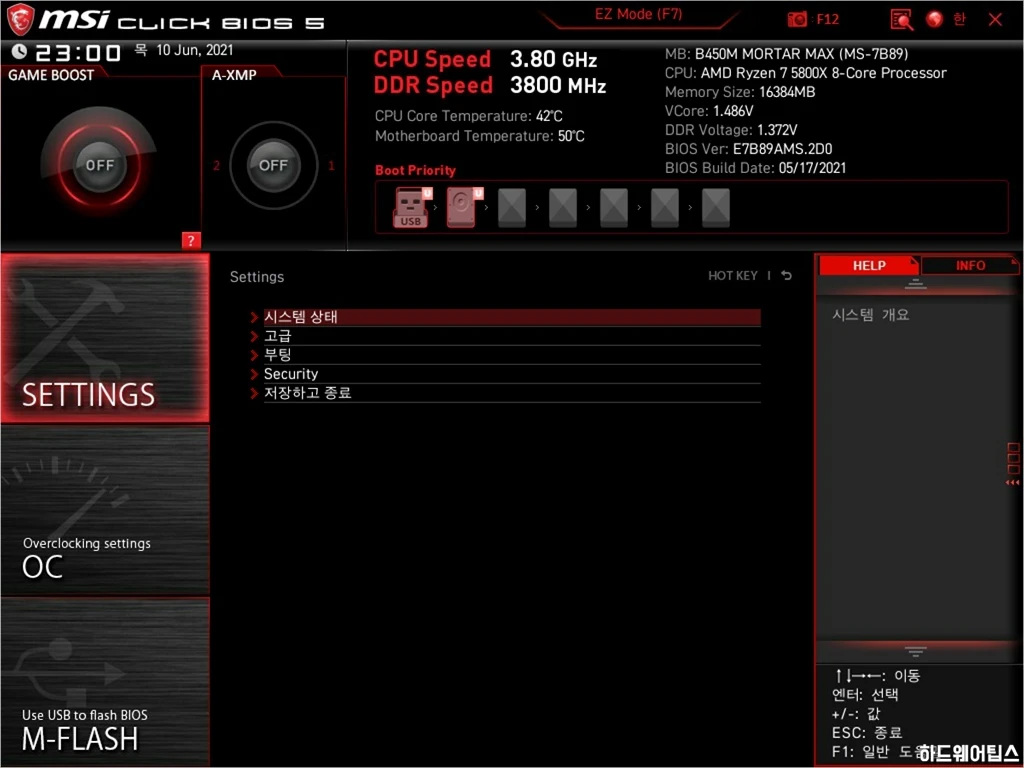Click the Boot Priority label
1024x768 pixels.
(415, 170)
